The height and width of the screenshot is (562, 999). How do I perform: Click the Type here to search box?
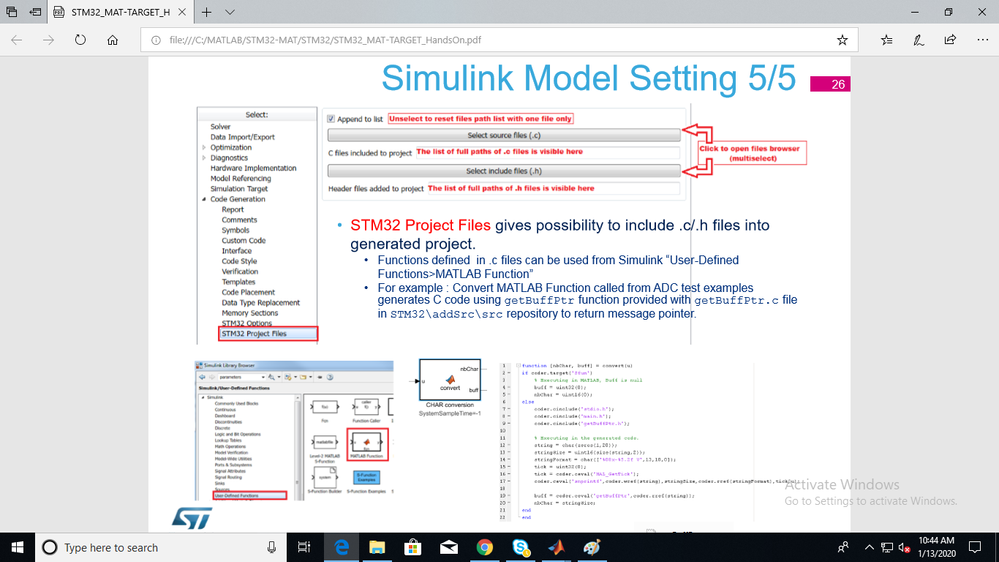(x=159, y=547)
